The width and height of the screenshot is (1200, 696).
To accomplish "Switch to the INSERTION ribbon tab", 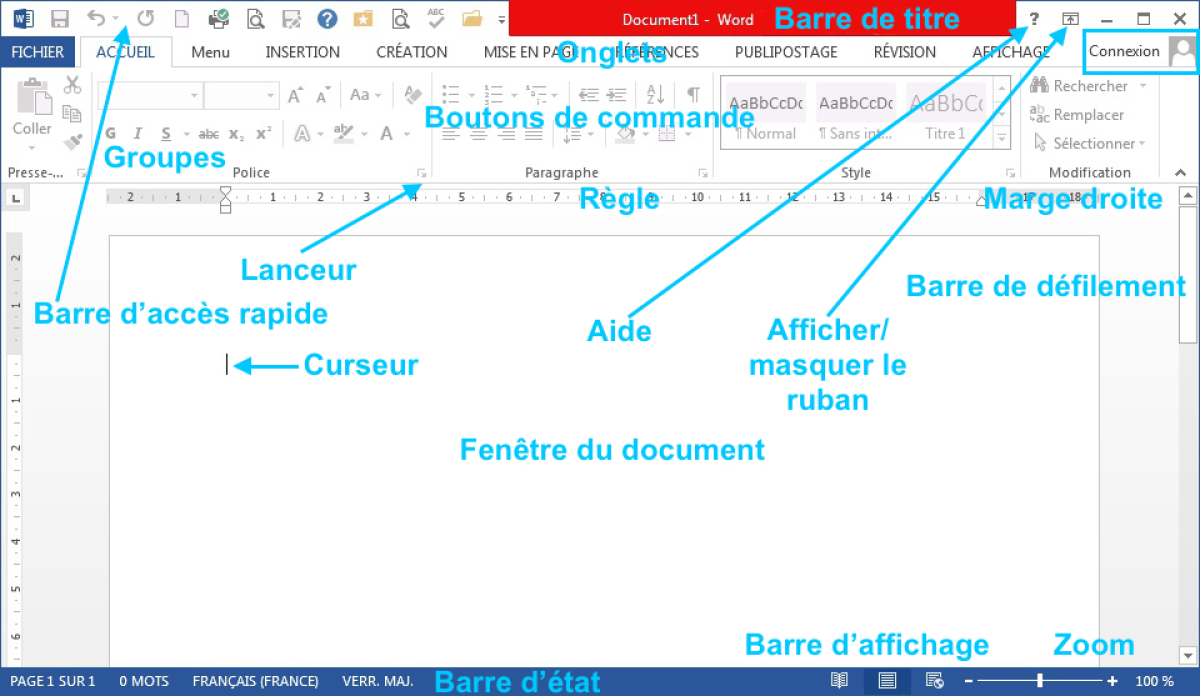I will (302, 52).
